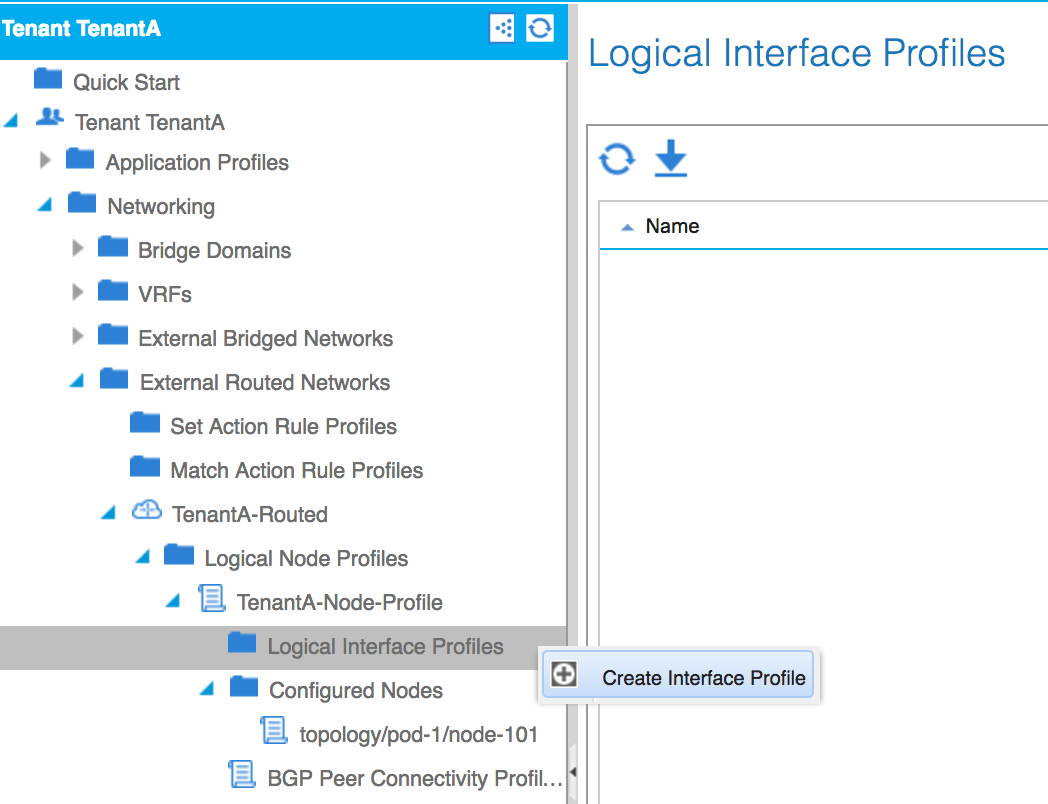Collapse the TenantA-Node-Profile node

(x=173, y=600)
